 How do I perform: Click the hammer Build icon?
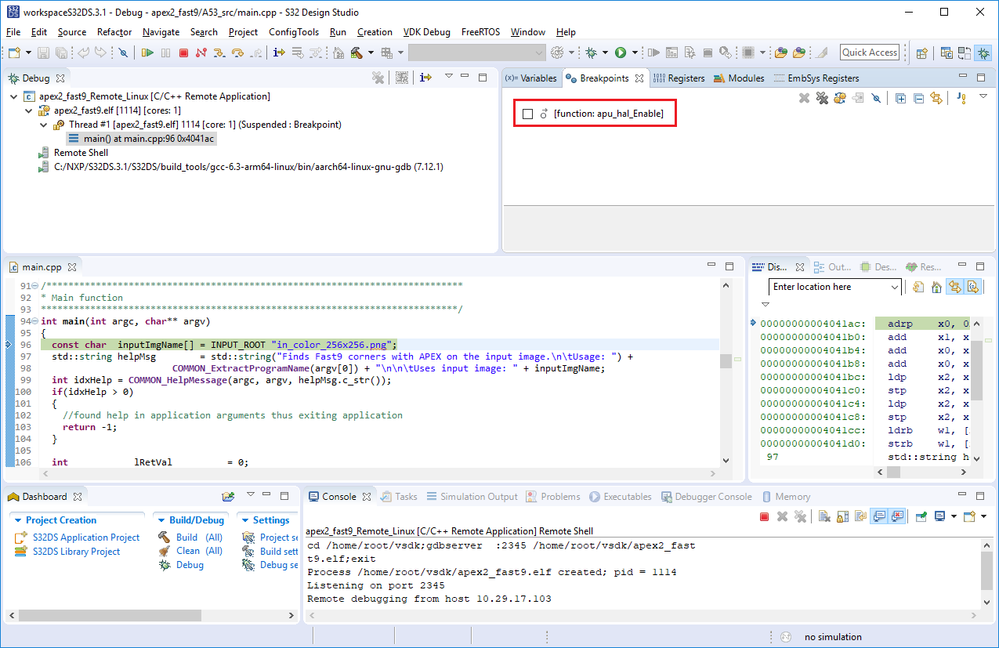pyautogui.click(x=357, y=53)
